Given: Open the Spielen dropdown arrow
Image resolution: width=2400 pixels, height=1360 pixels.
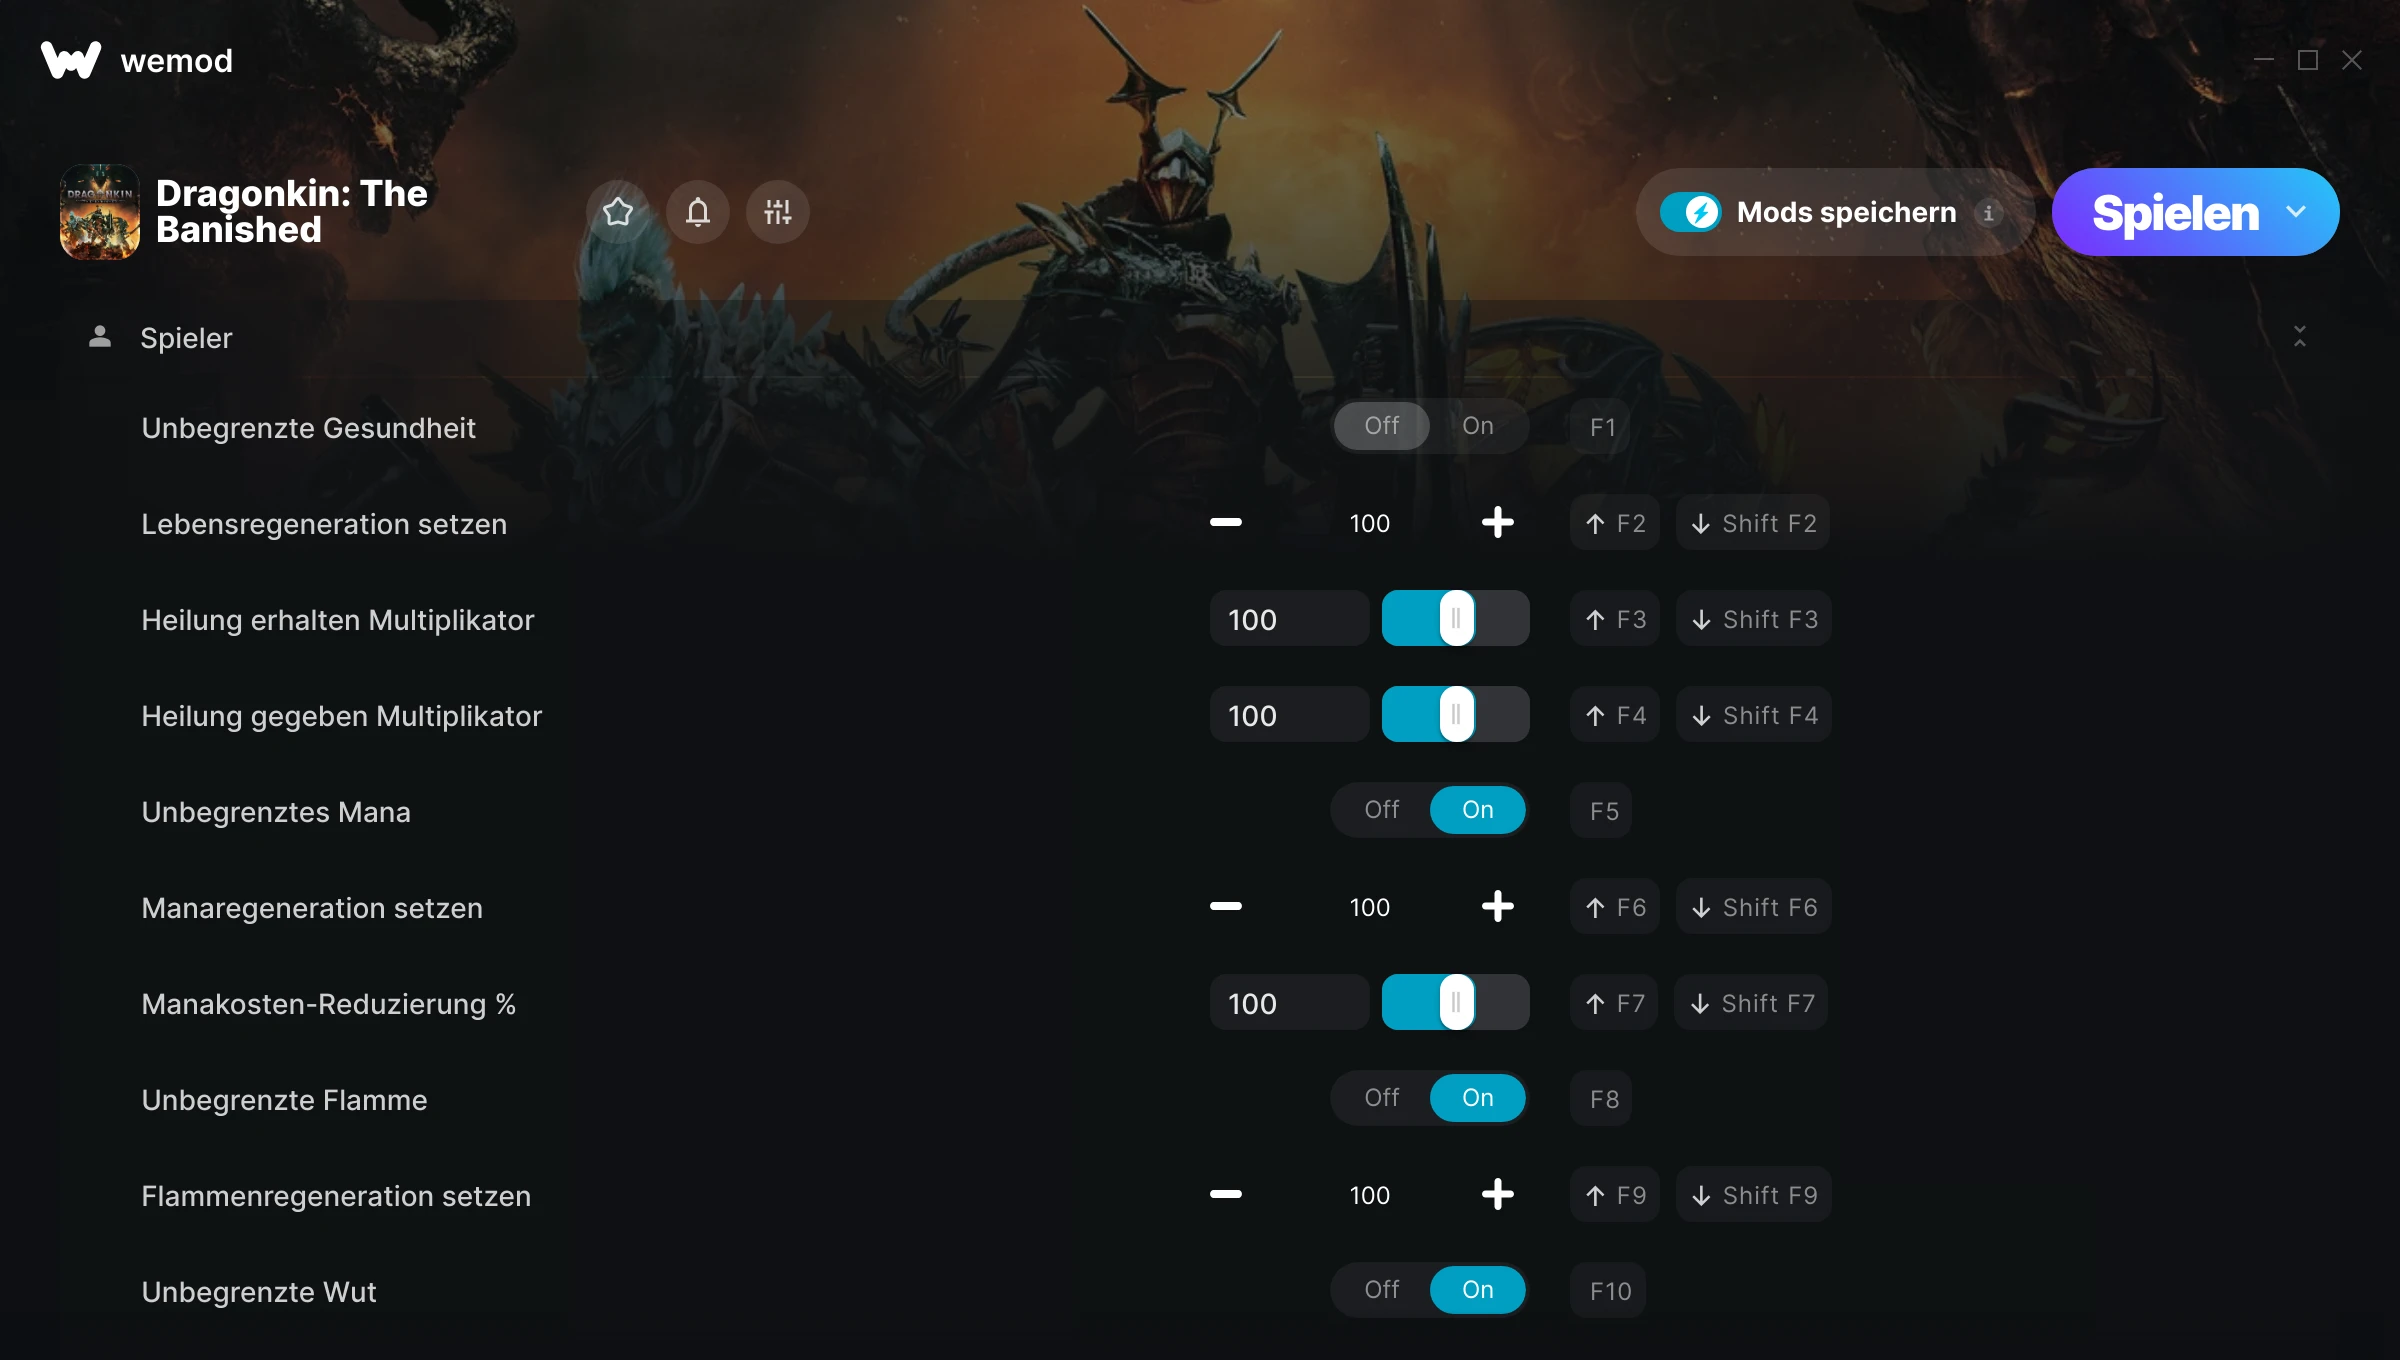Looking at the screenshot, I should coord(2296,212).
